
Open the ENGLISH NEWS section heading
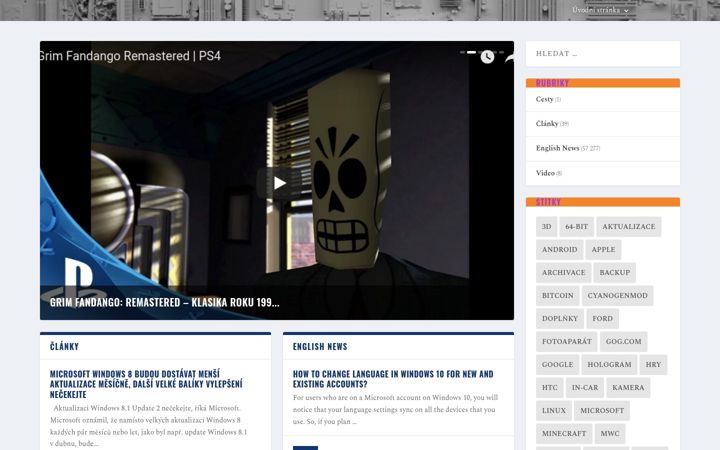point(320,346)
